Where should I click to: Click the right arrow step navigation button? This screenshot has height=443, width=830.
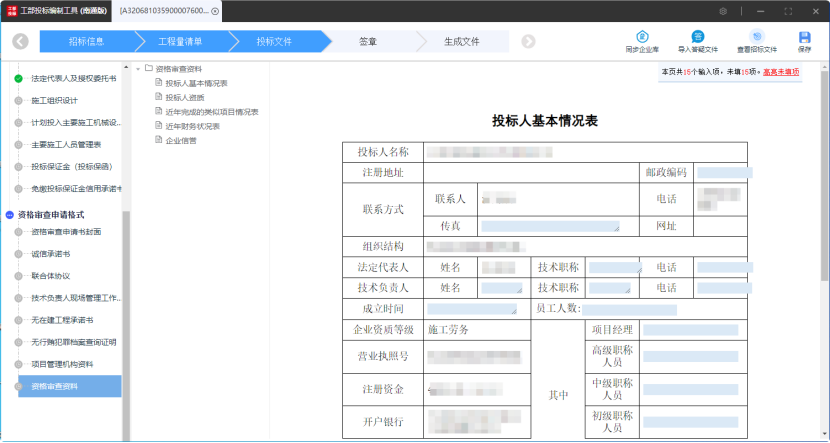528,42
